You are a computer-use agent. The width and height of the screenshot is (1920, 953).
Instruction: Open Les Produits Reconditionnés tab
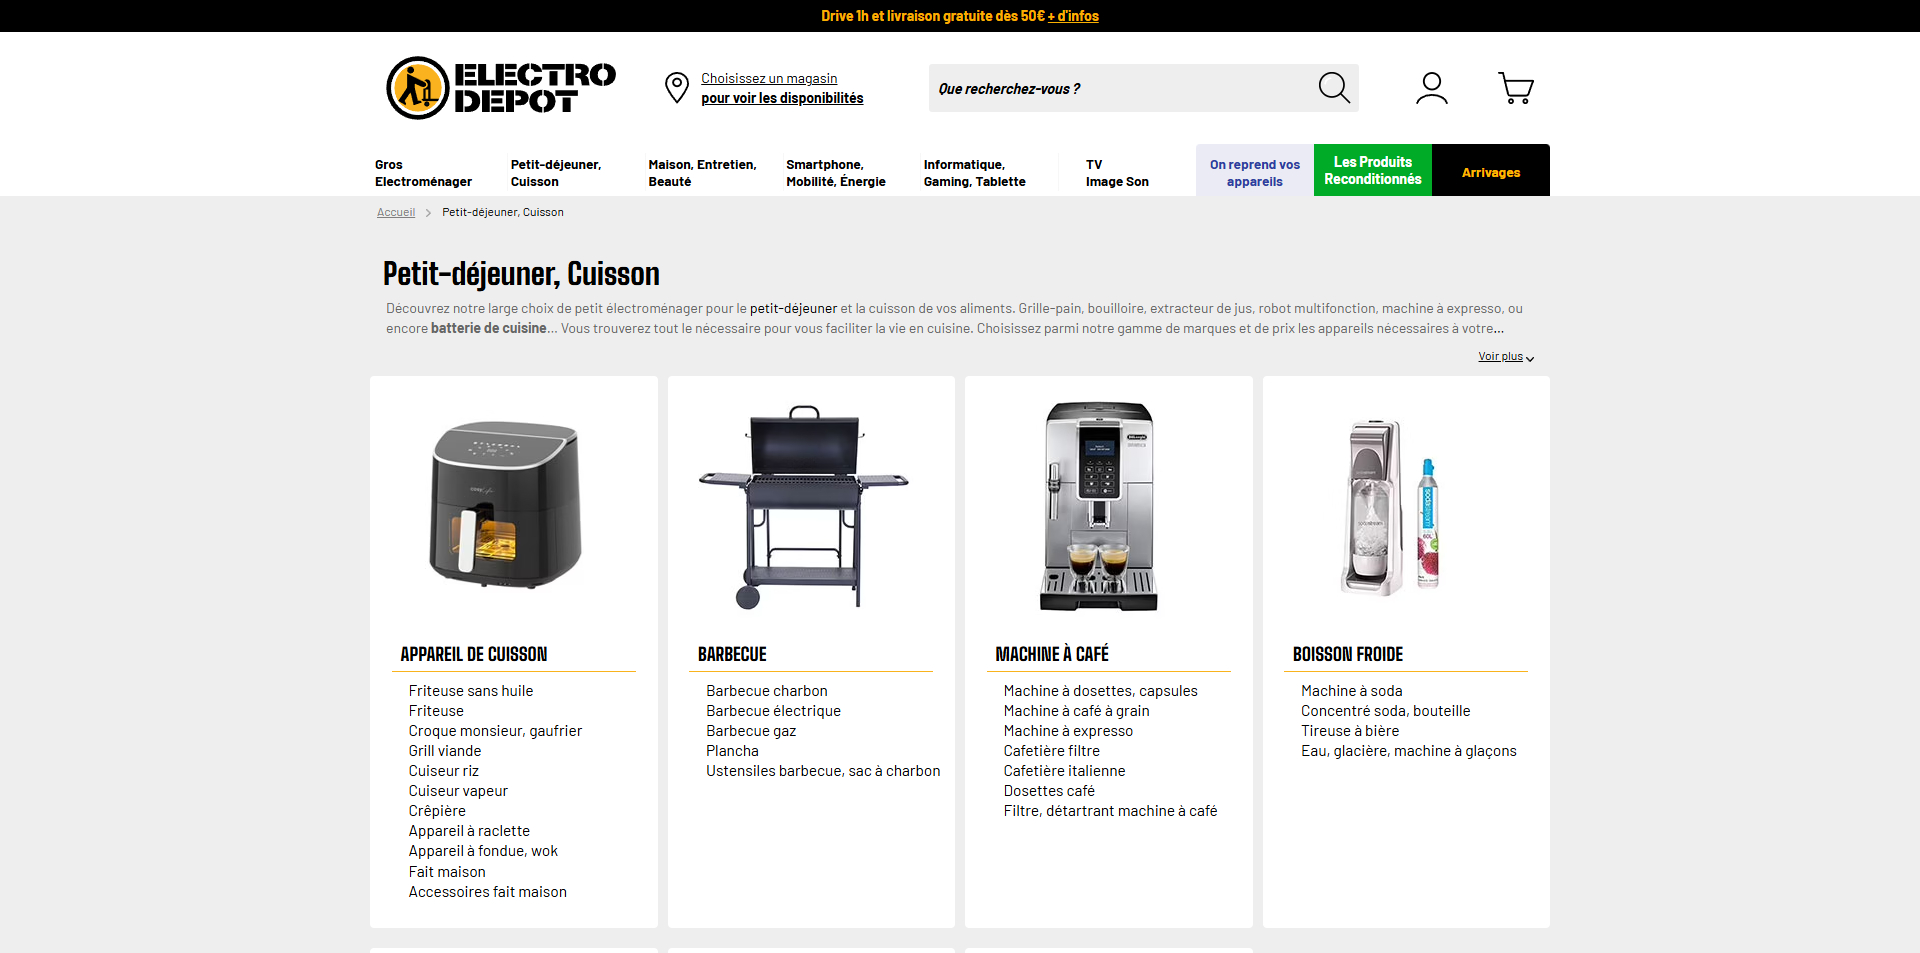click(x=1373, y=171)
